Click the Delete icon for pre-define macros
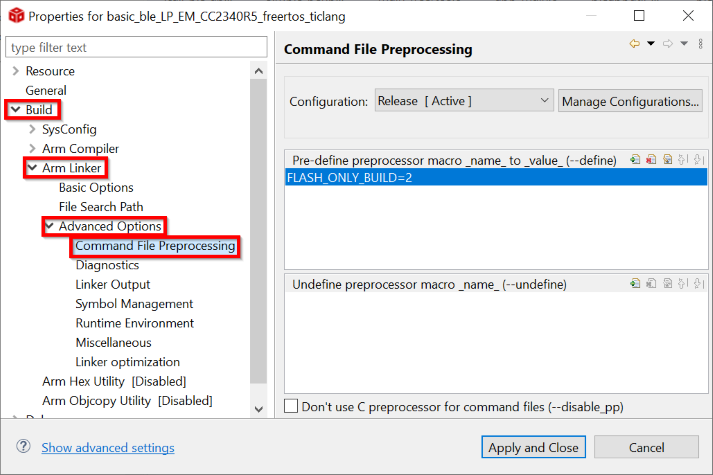713x475 pixels. click(x=651, y=160)
